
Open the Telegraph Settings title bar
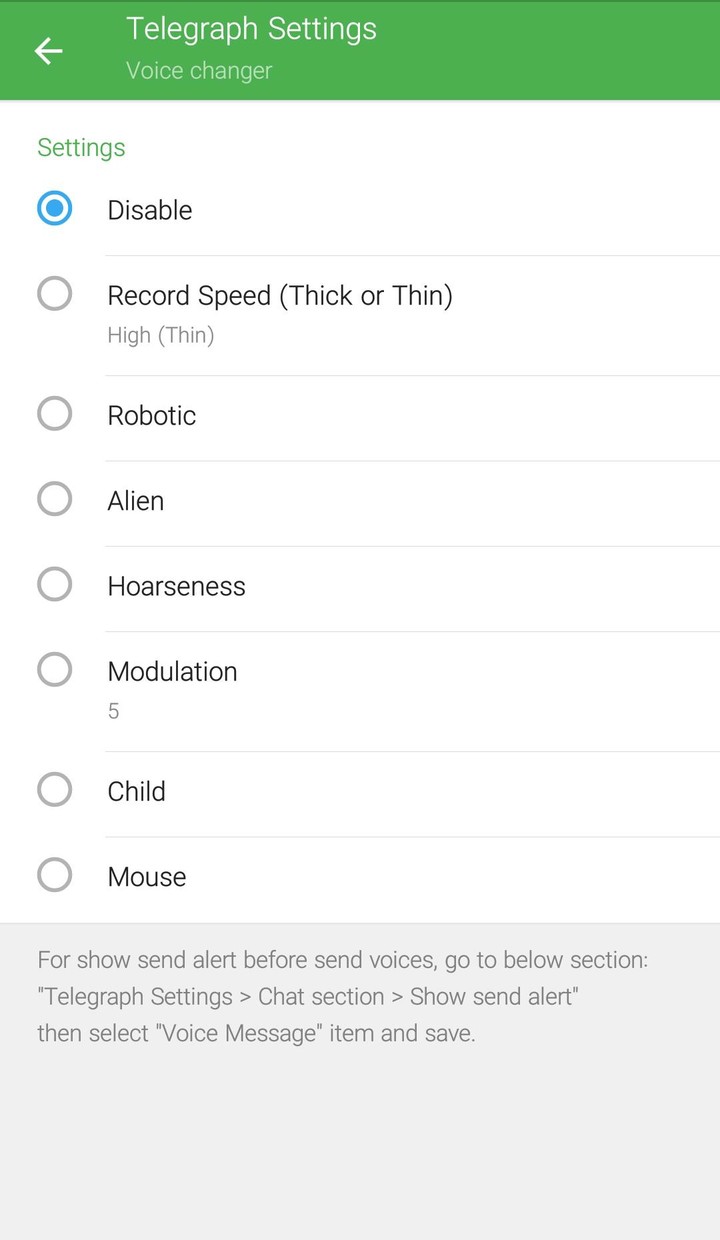pyautogui.click(x=250, y=28)
